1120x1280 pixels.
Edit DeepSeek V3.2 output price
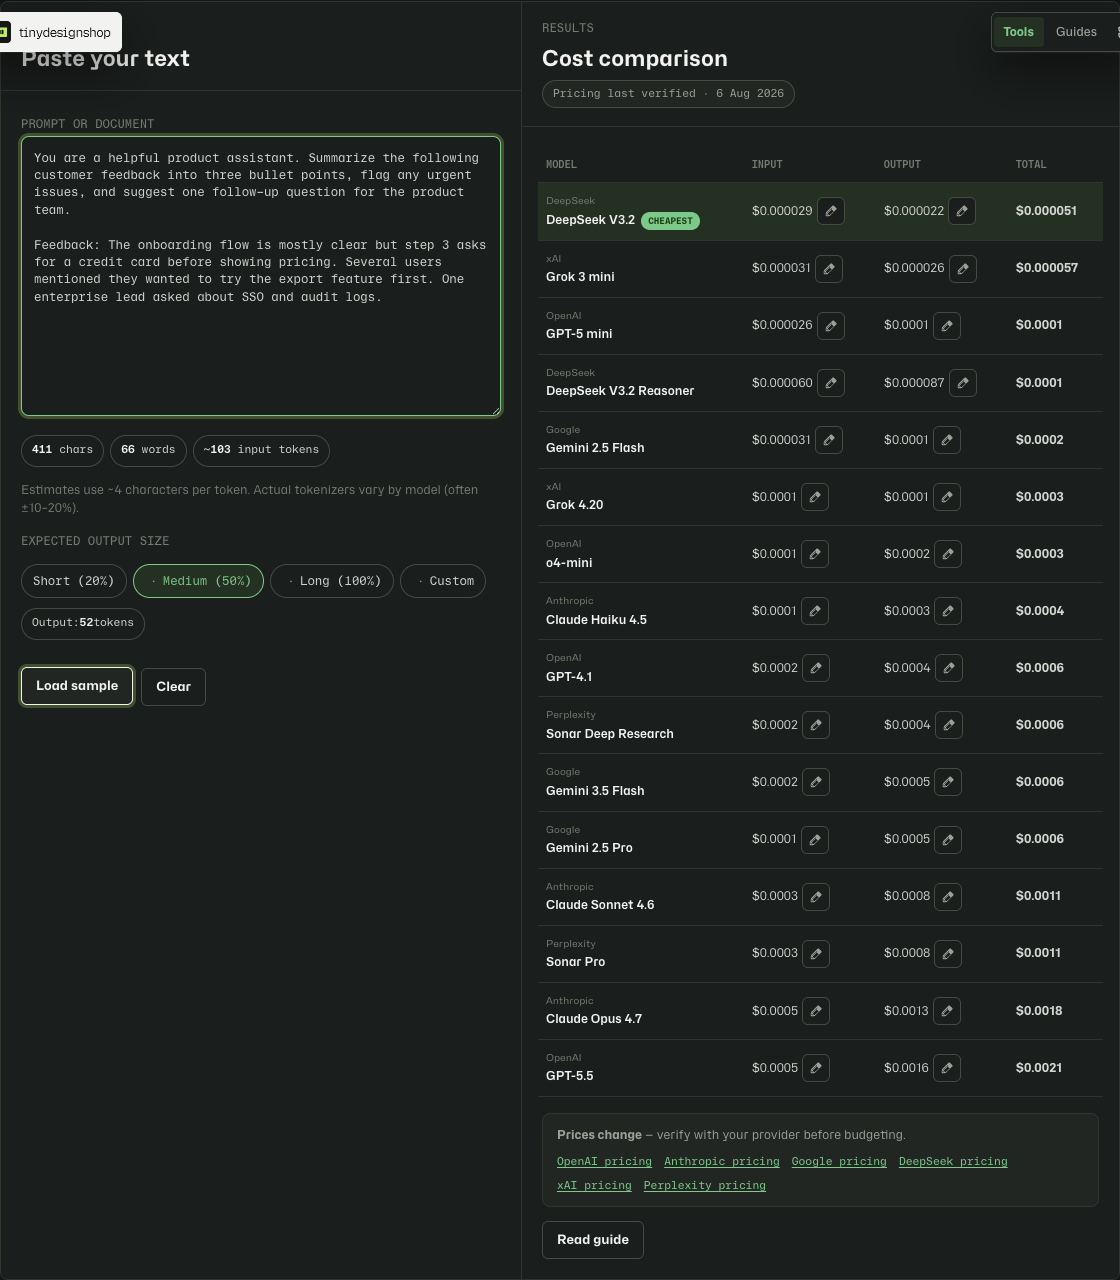click(962, 211)
